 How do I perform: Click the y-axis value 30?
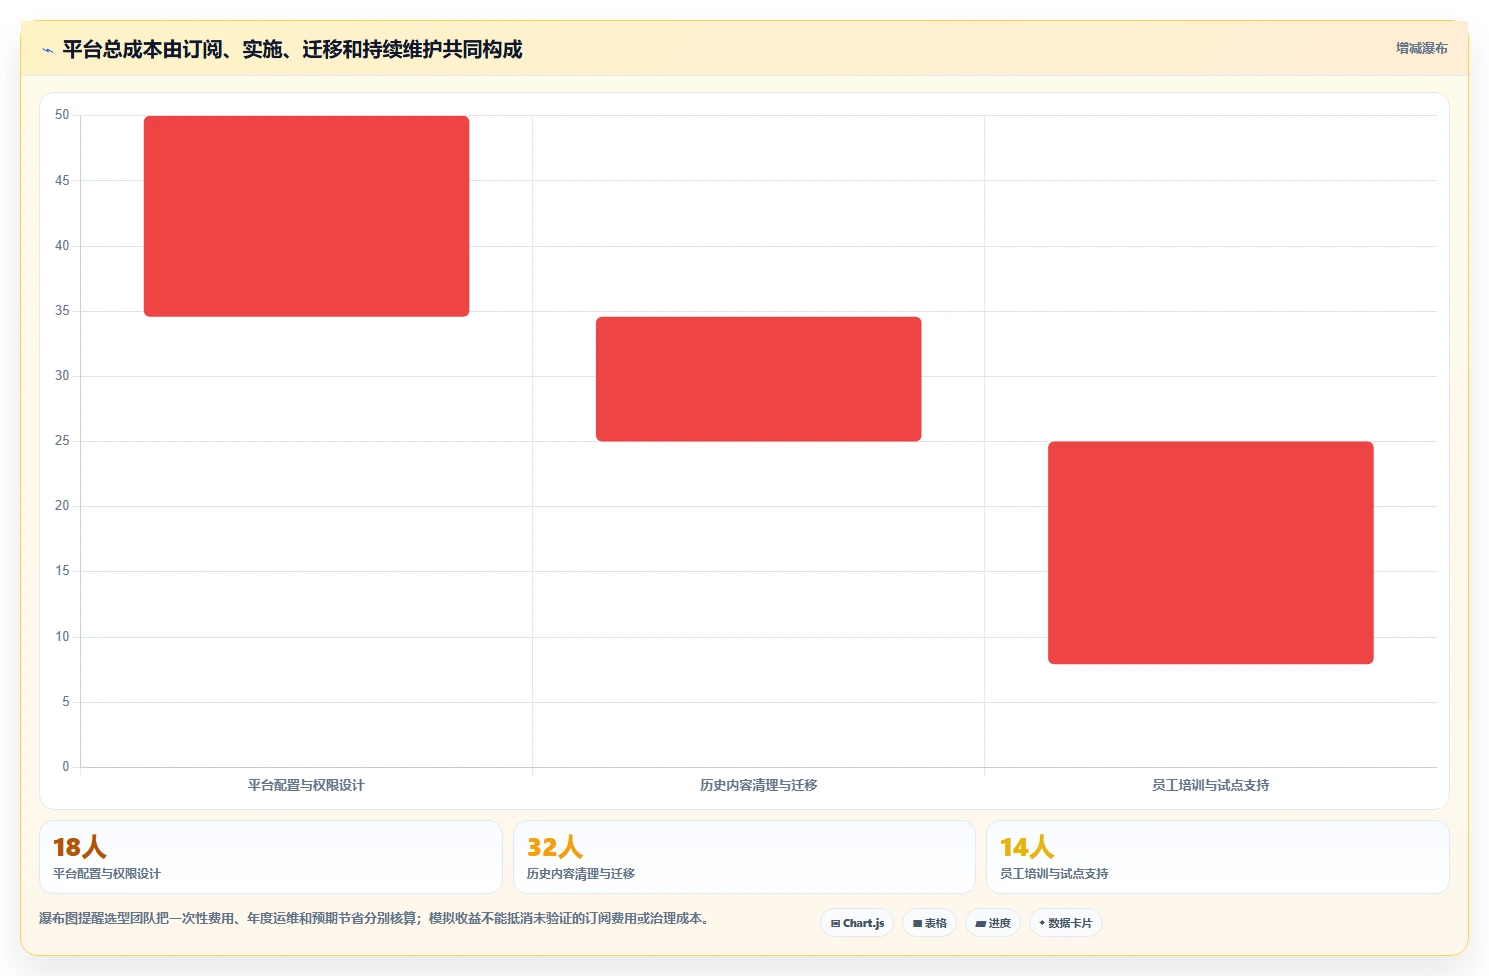(62, 375)
